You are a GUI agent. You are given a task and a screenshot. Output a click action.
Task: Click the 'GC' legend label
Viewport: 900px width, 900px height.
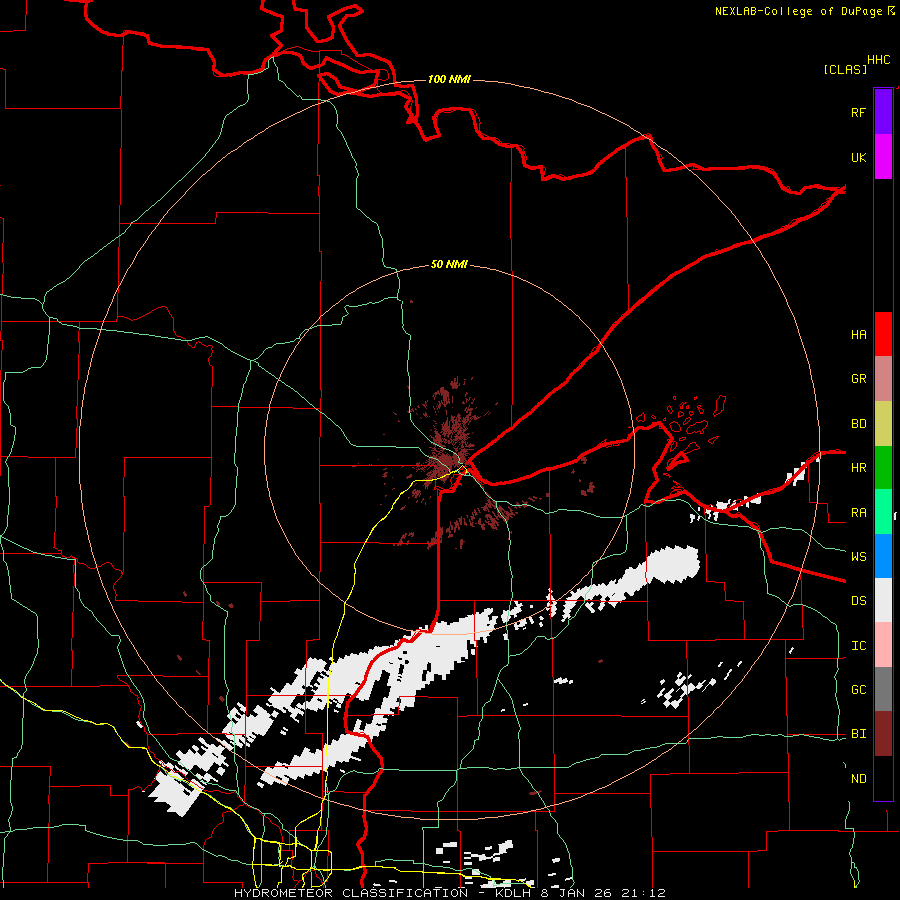858,690
